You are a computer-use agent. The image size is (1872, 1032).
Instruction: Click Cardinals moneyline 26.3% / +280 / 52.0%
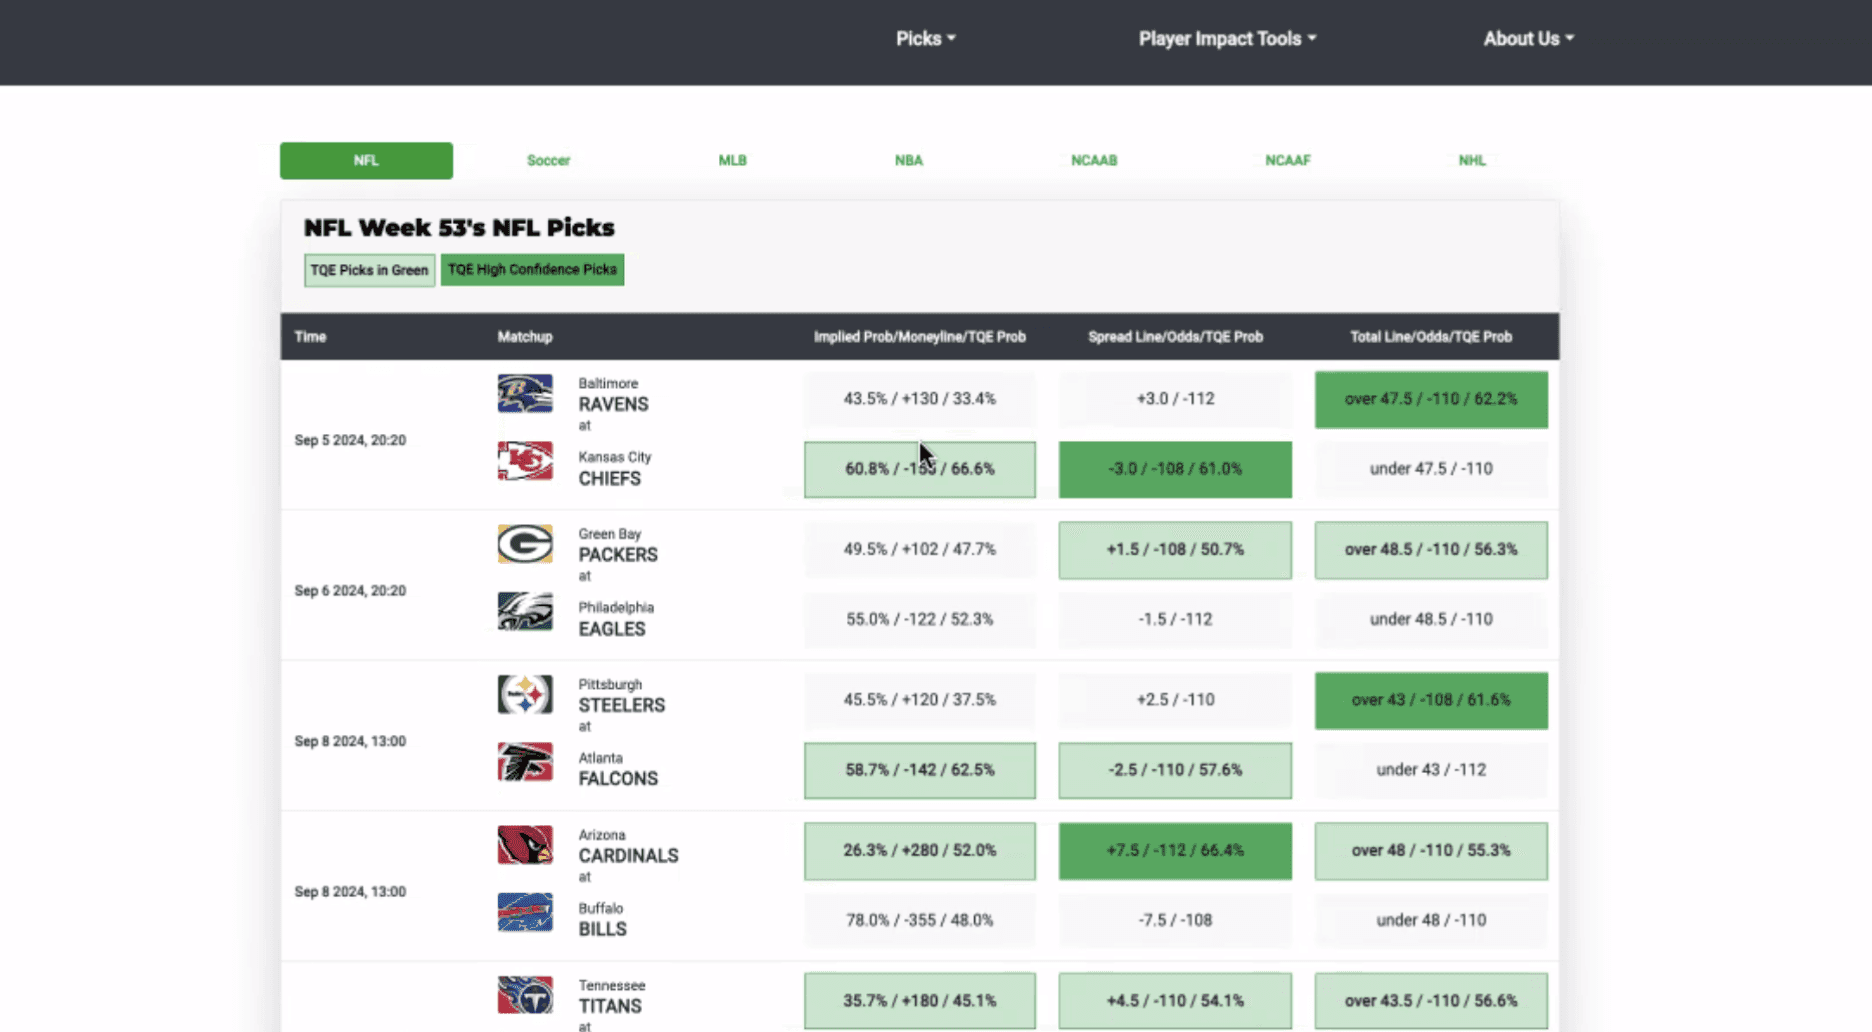(919, 851)
